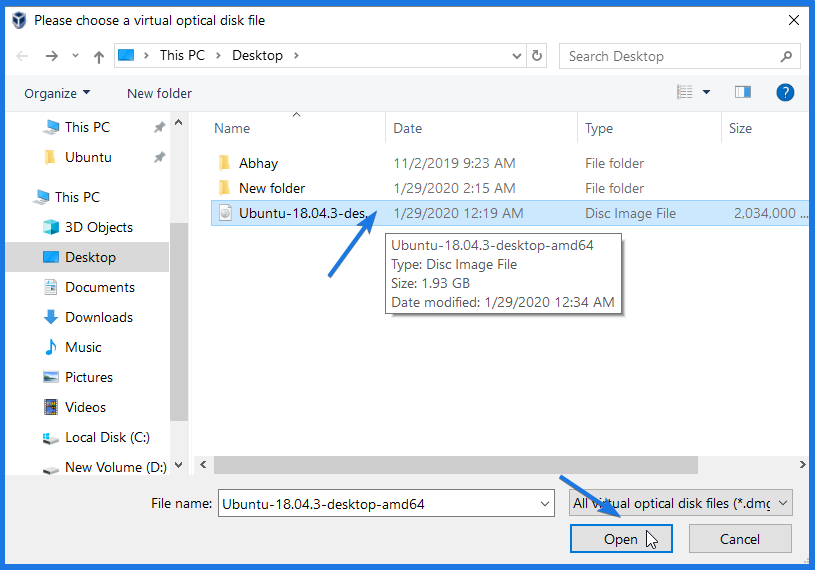Go back using the back arrow
The image size is (815, 570).
(x=22, y=56)
